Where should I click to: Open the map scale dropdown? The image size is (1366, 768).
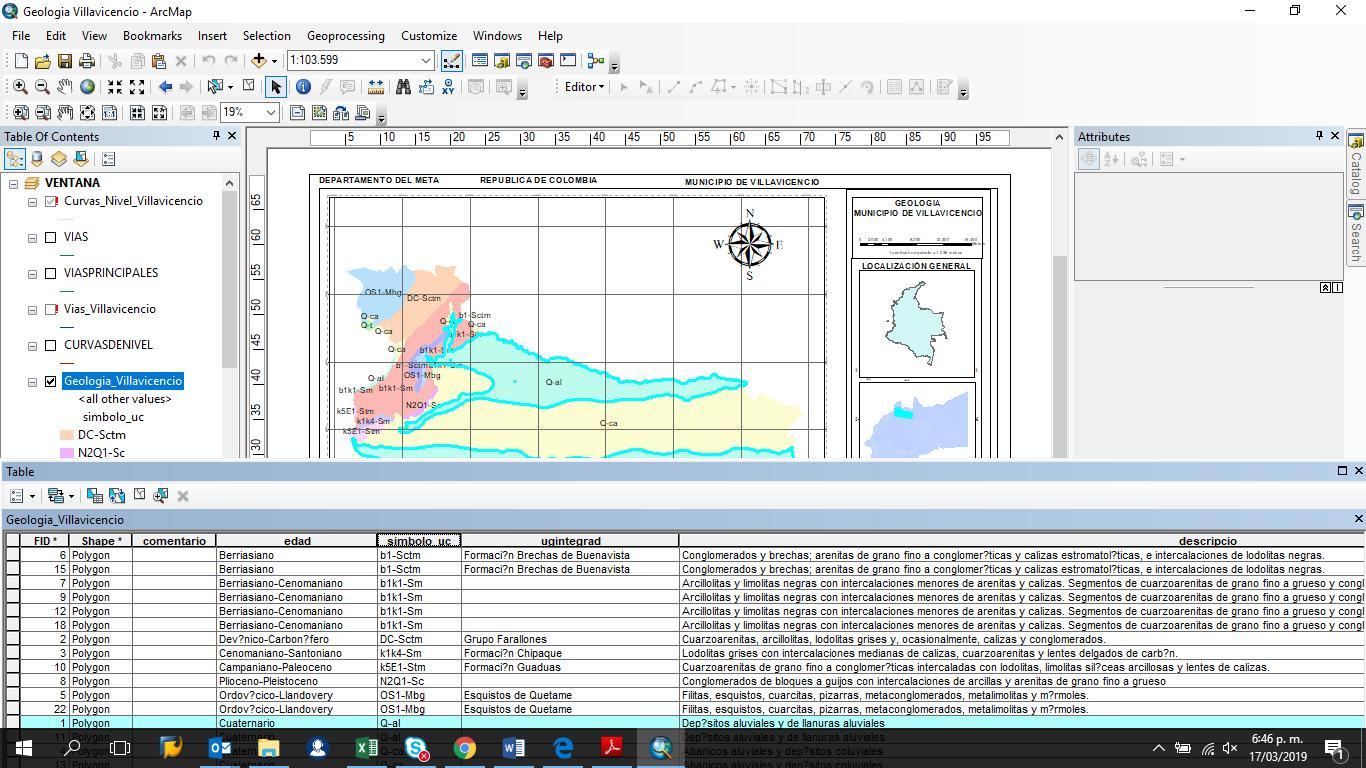(425, 61)
